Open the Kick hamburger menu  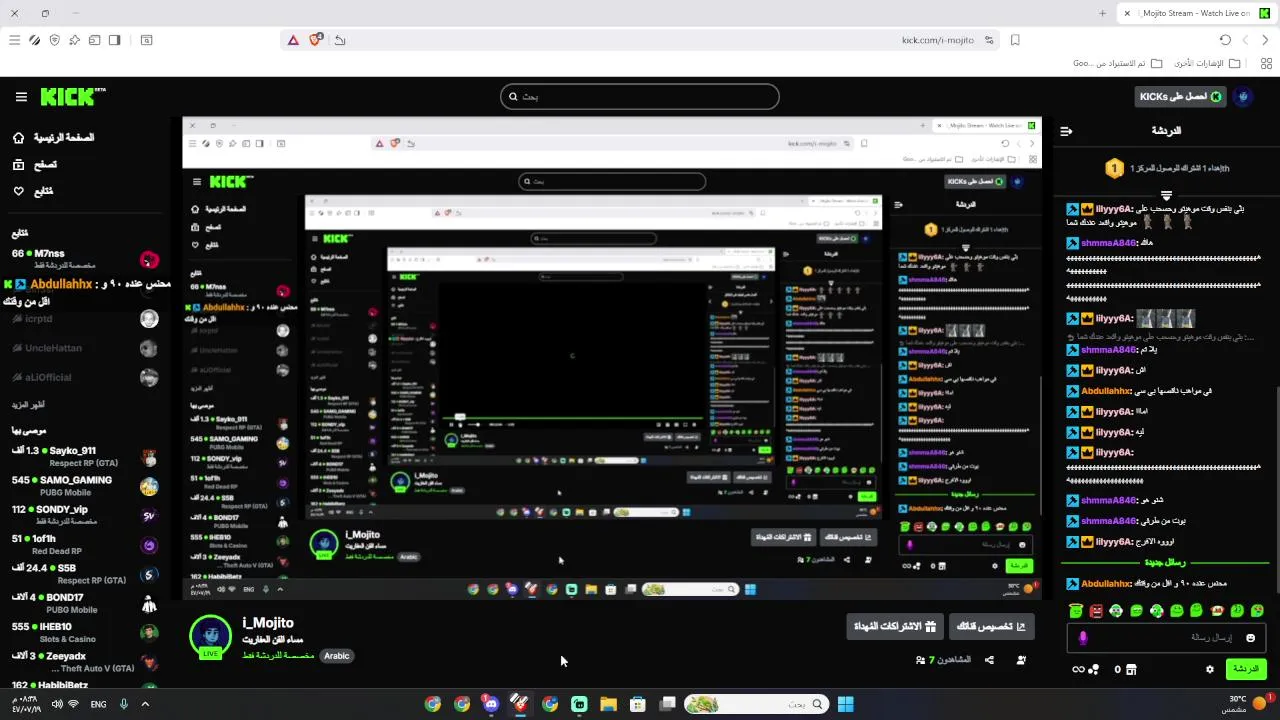pyautogui.click(x=21, y=97)
